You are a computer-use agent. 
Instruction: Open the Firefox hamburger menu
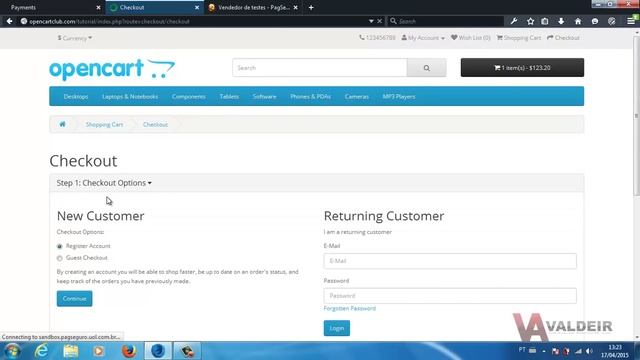tap(631, 21)
